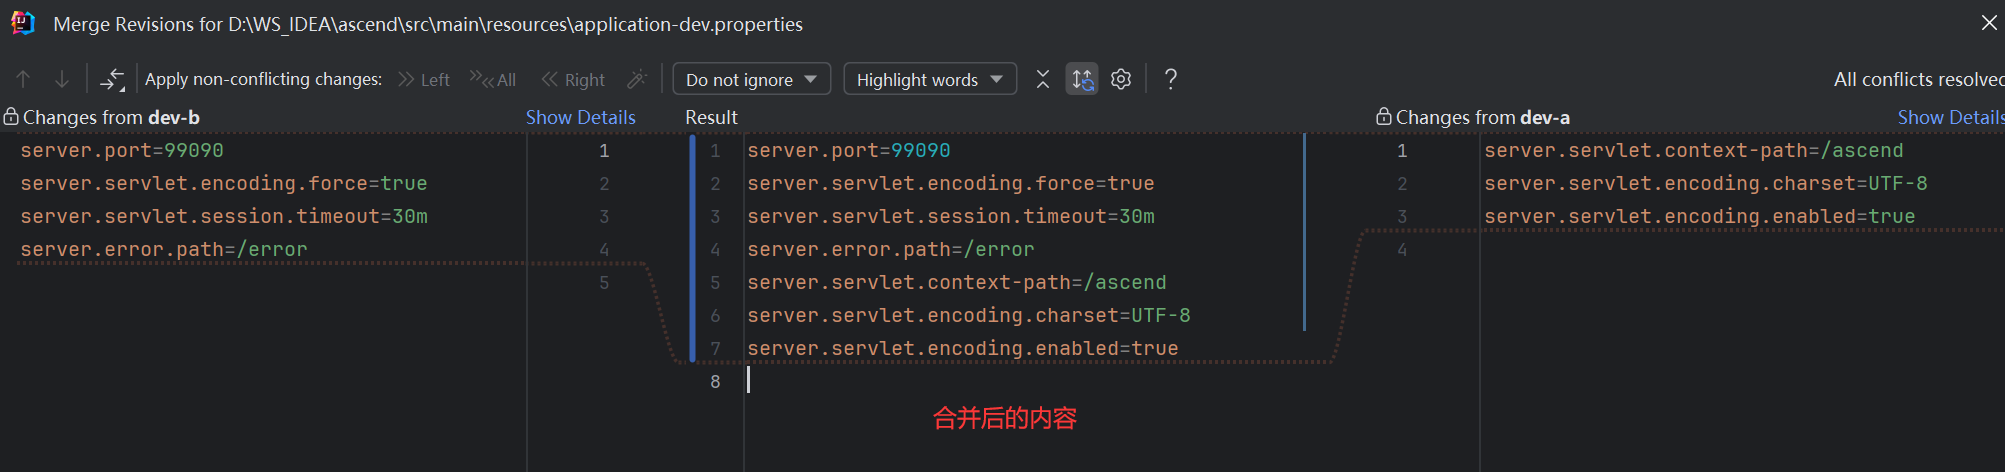The width and height of the screenshot is (2005, 472).
Task: Apply non-conflicting changes from Left
Action: point(424,79)
